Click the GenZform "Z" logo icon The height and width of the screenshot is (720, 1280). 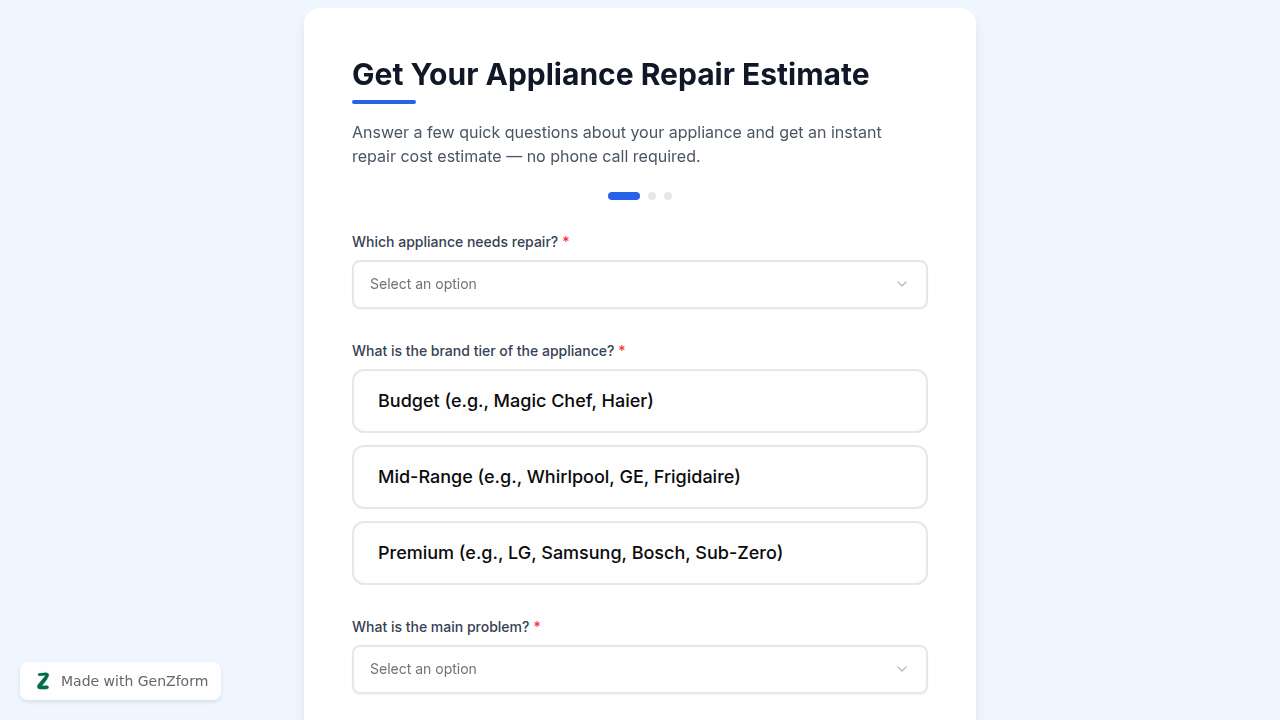tap(43, 681)
